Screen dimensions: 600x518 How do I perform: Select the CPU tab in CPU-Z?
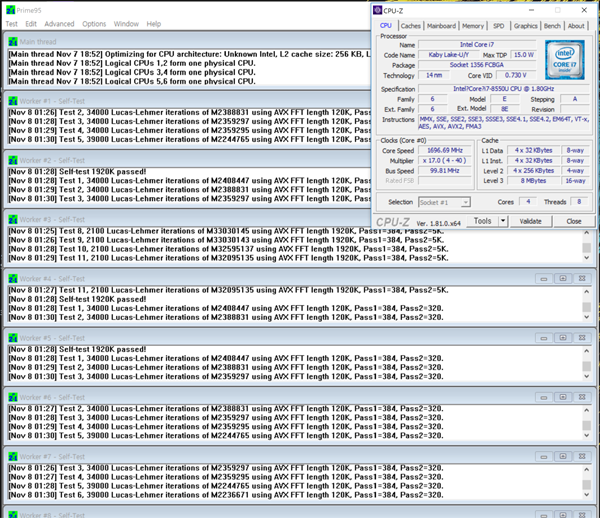386,26
